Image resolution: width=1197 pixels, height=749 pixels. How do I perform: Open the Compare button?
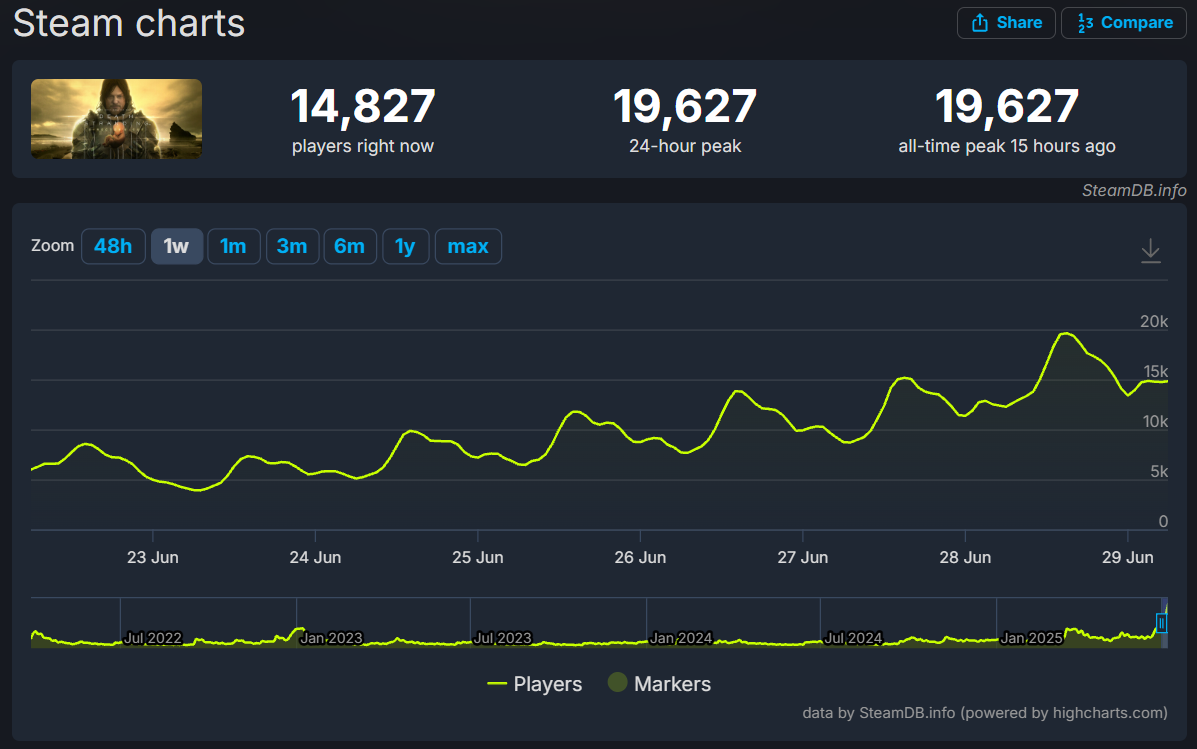[x=1124, y=23]
